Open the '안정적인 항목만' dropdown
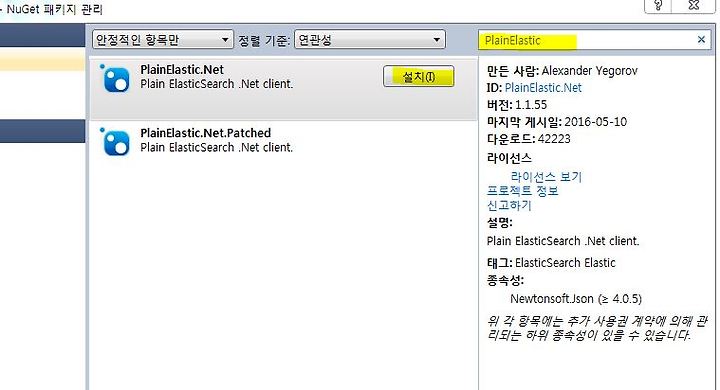Screen dimensions: 720x390 pos(163,40)
